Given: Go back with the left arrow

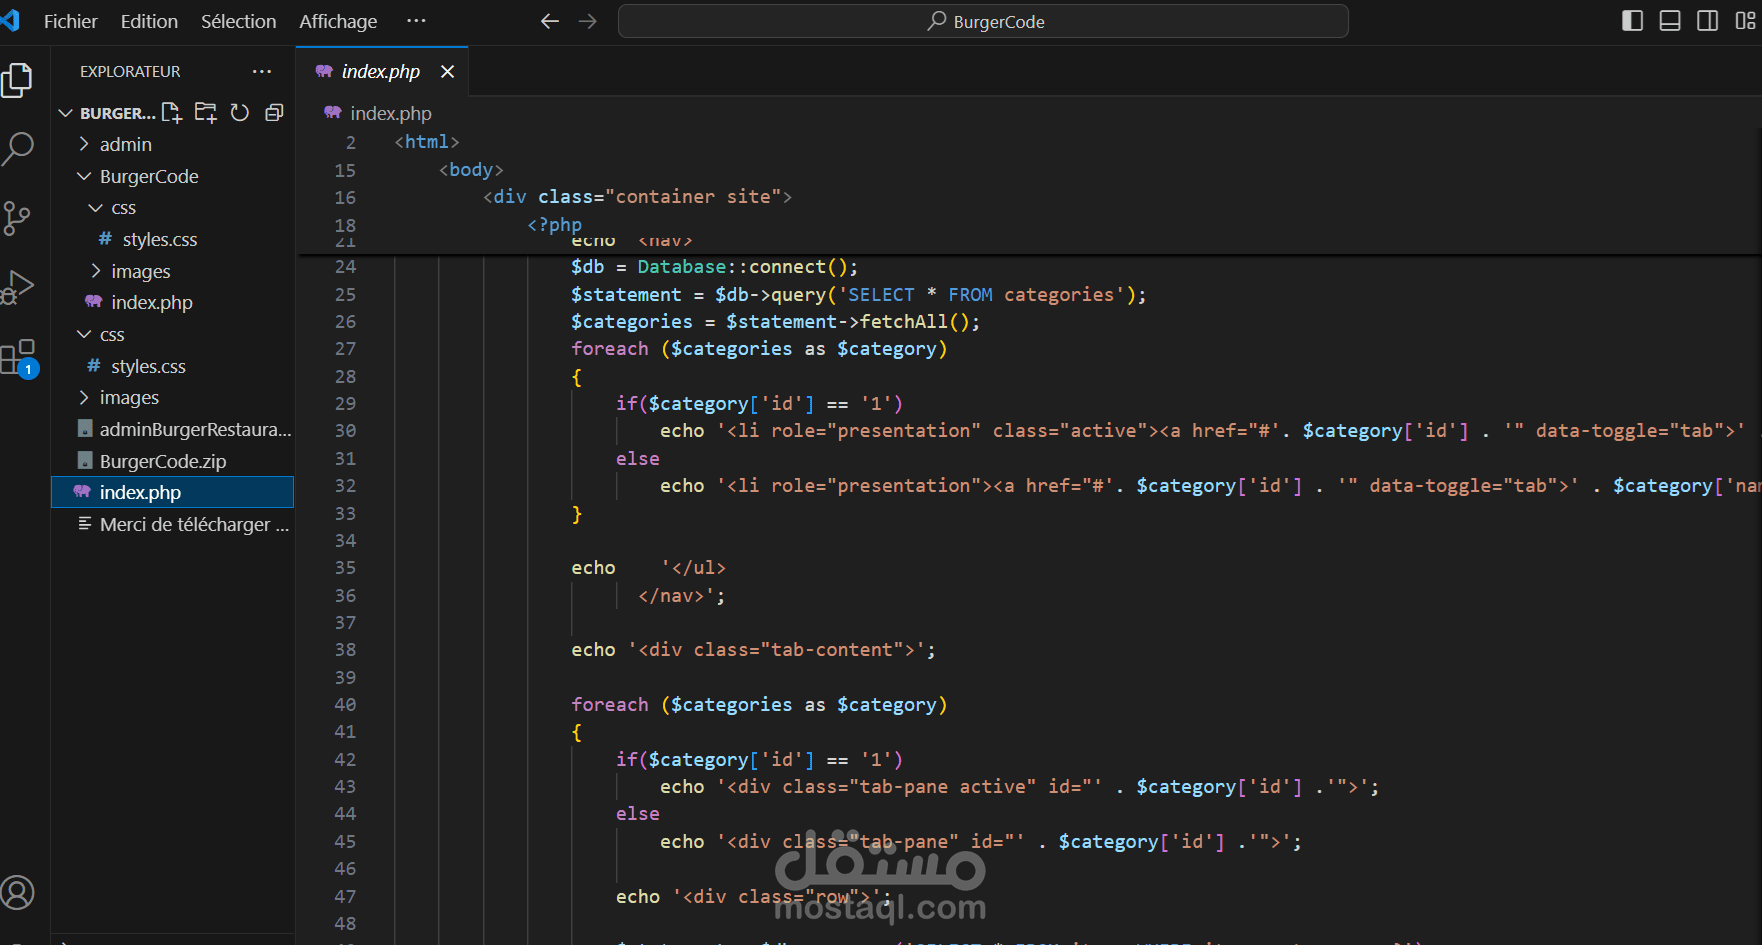Looking at the screenshot, I should pos(550,21).
